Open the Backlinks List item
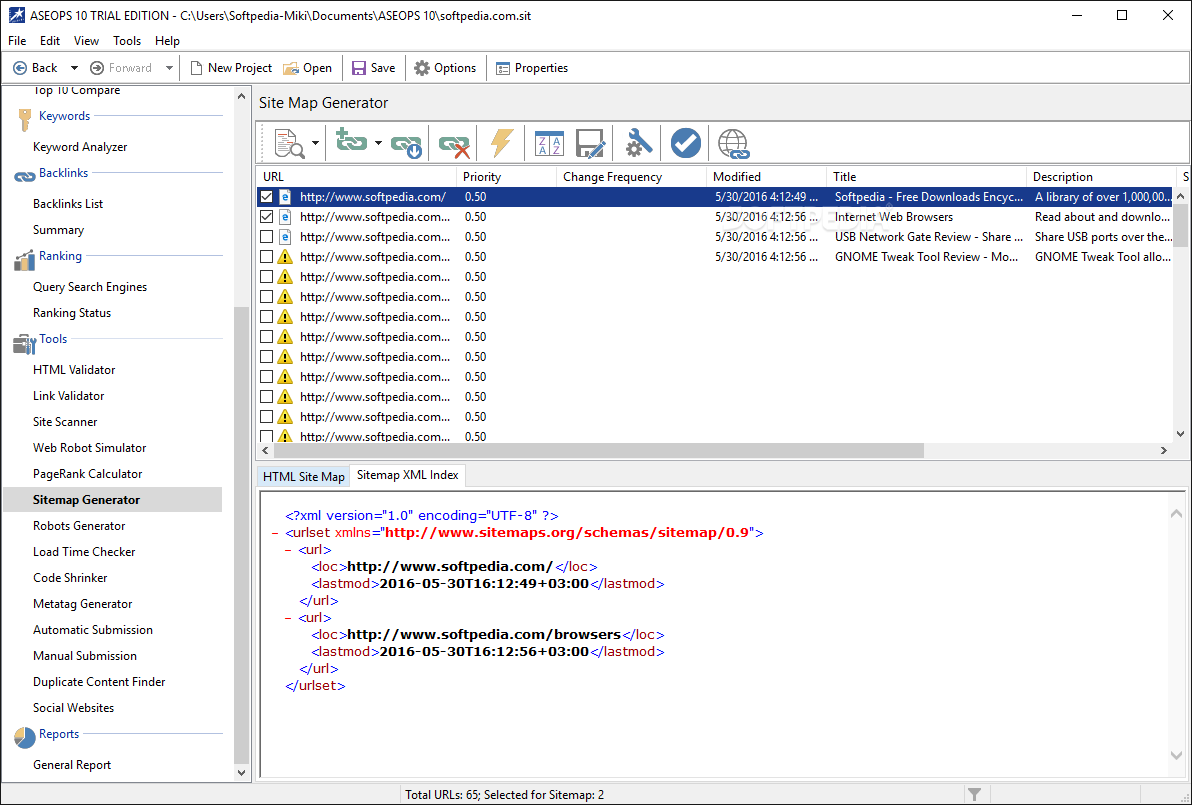This screenshot has height=805, width=1192. [68, 204]
